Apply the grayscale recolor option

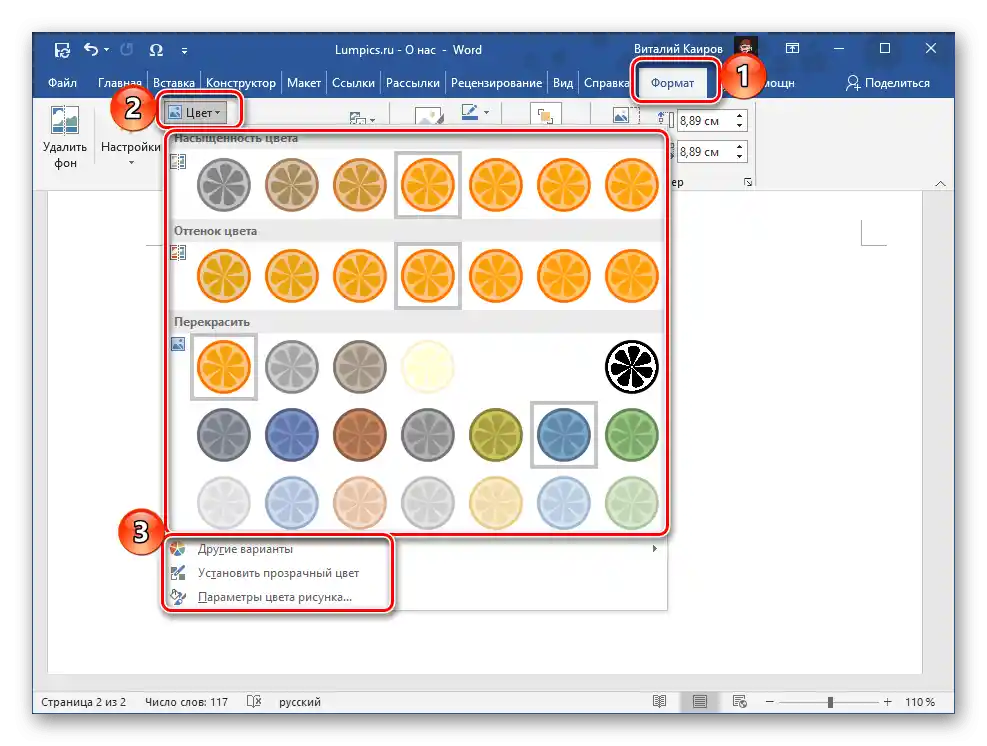click(291, 367)
